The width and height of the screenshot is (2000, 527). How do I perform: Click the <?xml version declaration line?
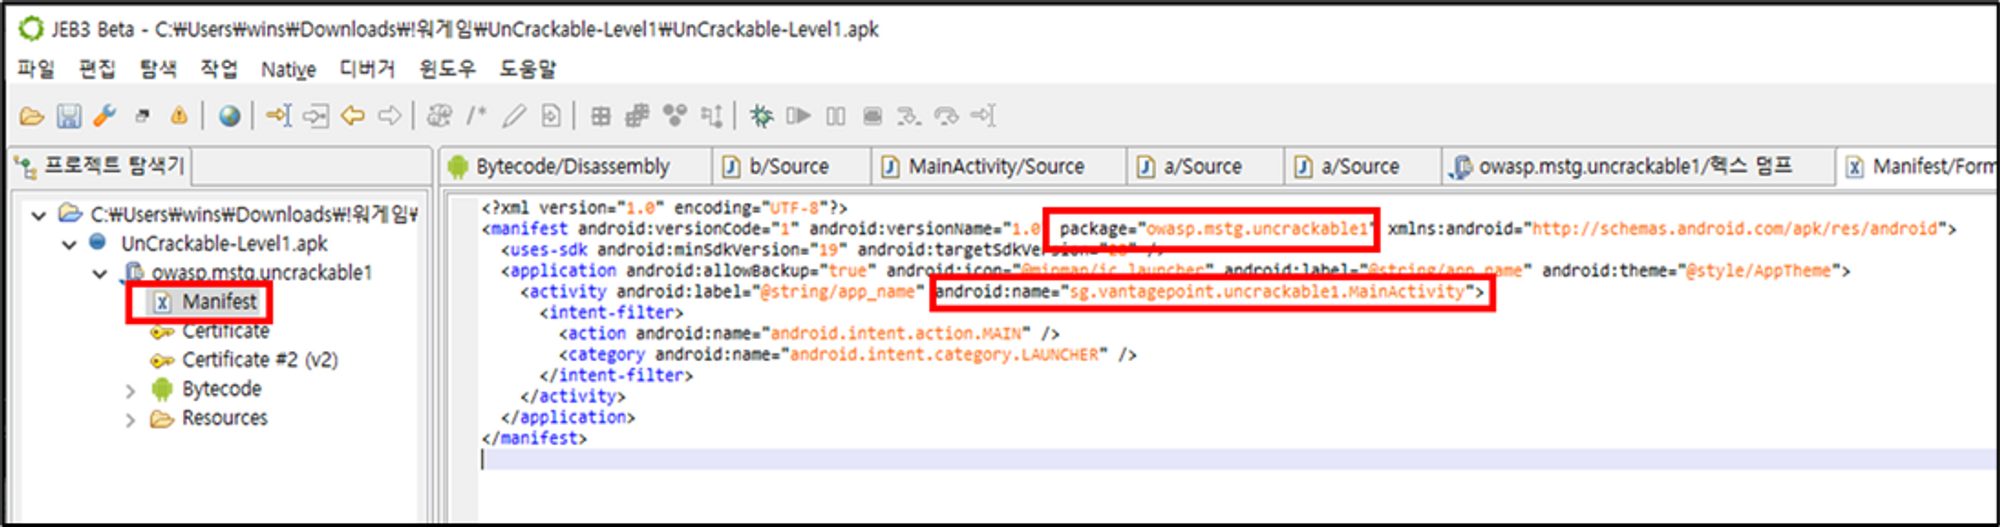tap(664, 208)
